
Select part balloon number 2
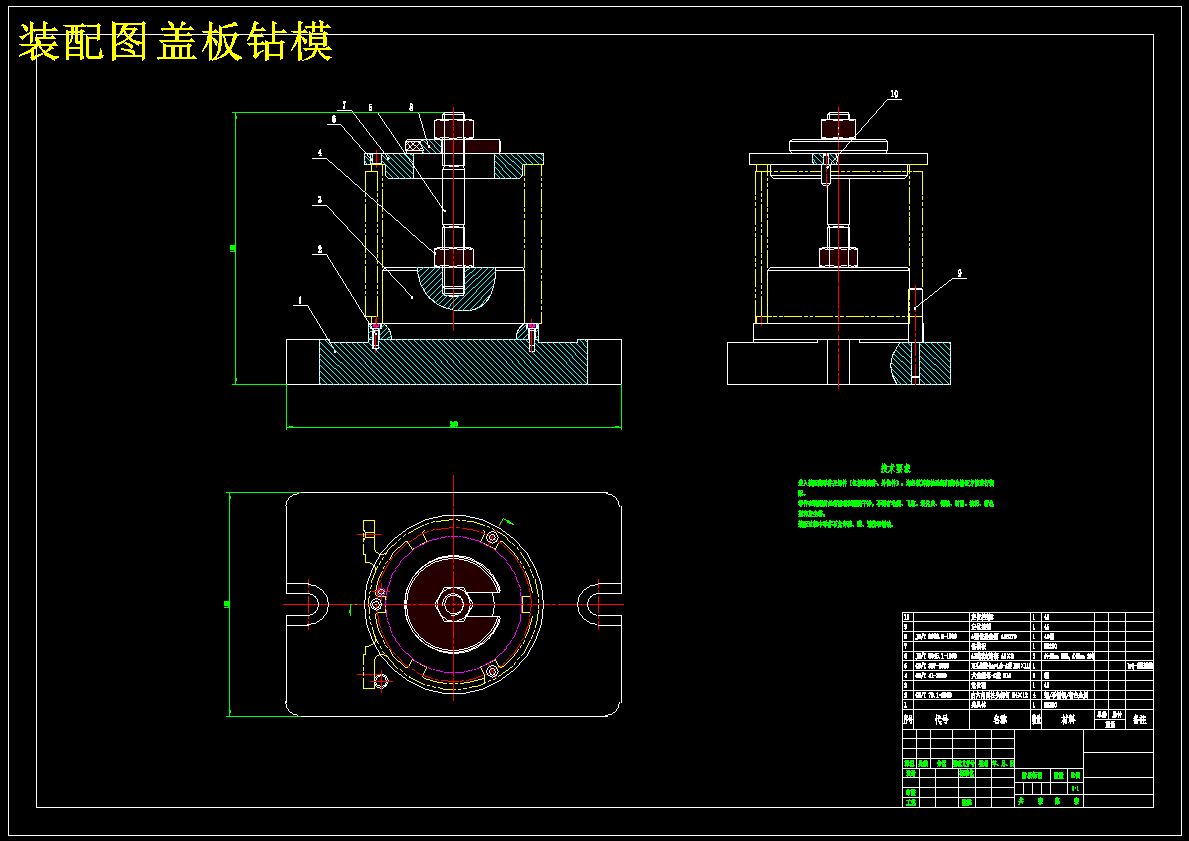320,248
